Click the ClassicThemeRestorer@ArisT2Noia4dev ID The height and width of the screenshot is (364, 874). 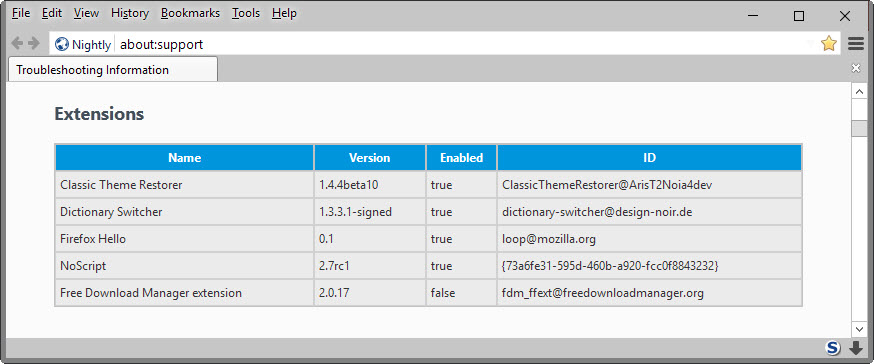click(607, 185)
